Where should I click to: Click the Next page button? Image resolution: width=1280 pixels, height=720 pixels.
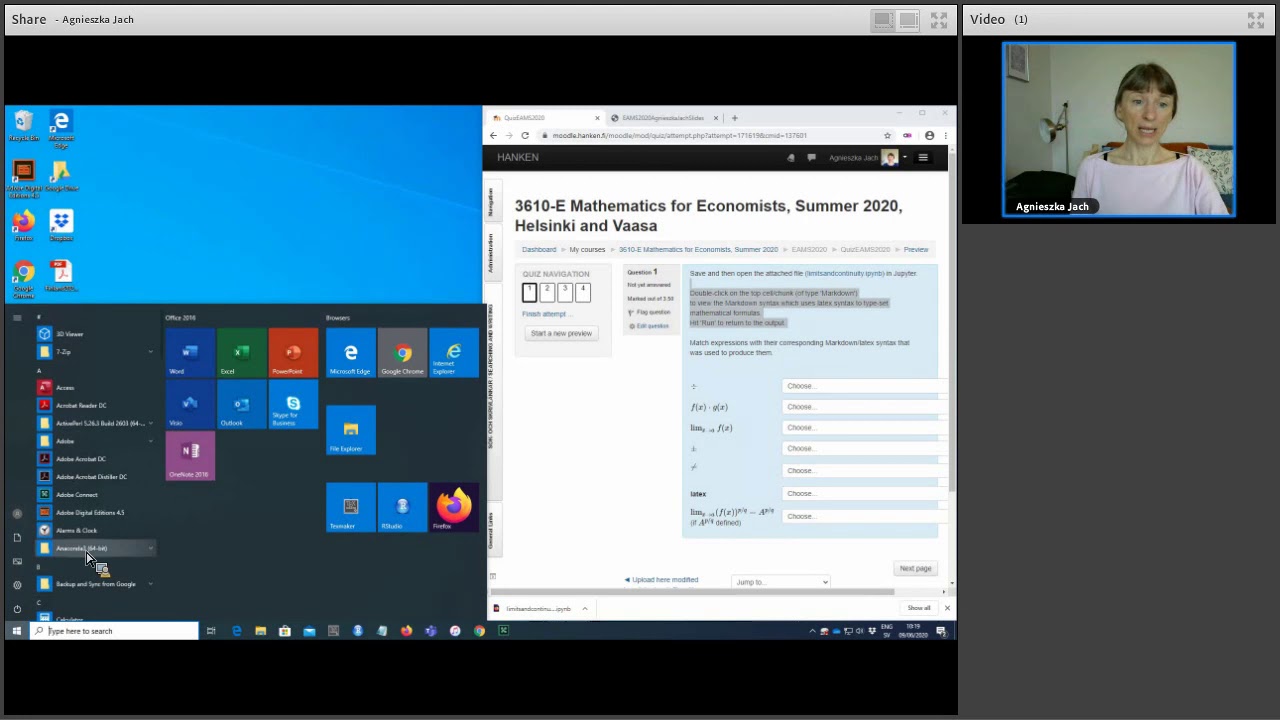915,568
